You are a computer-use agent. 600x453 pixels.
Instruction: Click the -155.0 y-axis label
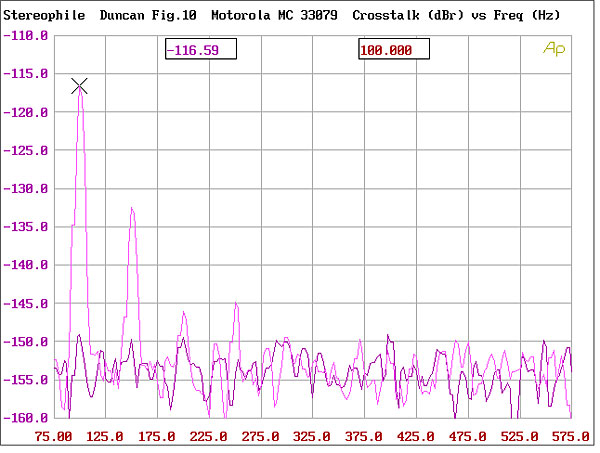click(26, 380)
